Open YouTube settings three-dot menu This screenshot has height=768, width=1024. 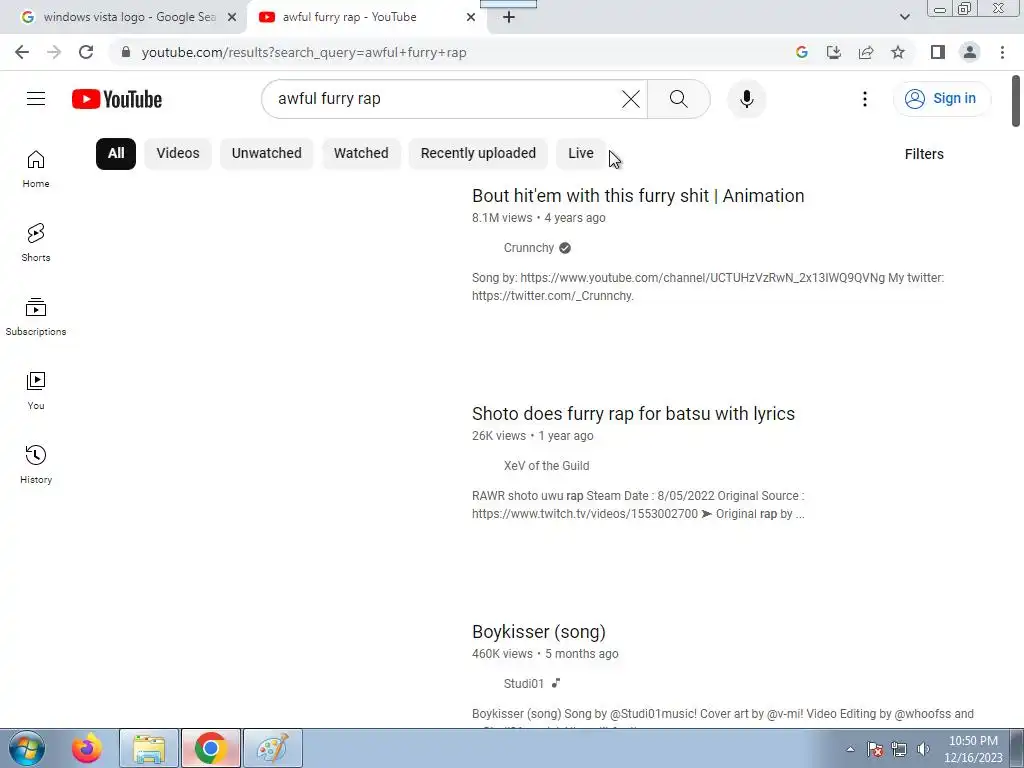(x=865, y=99)
